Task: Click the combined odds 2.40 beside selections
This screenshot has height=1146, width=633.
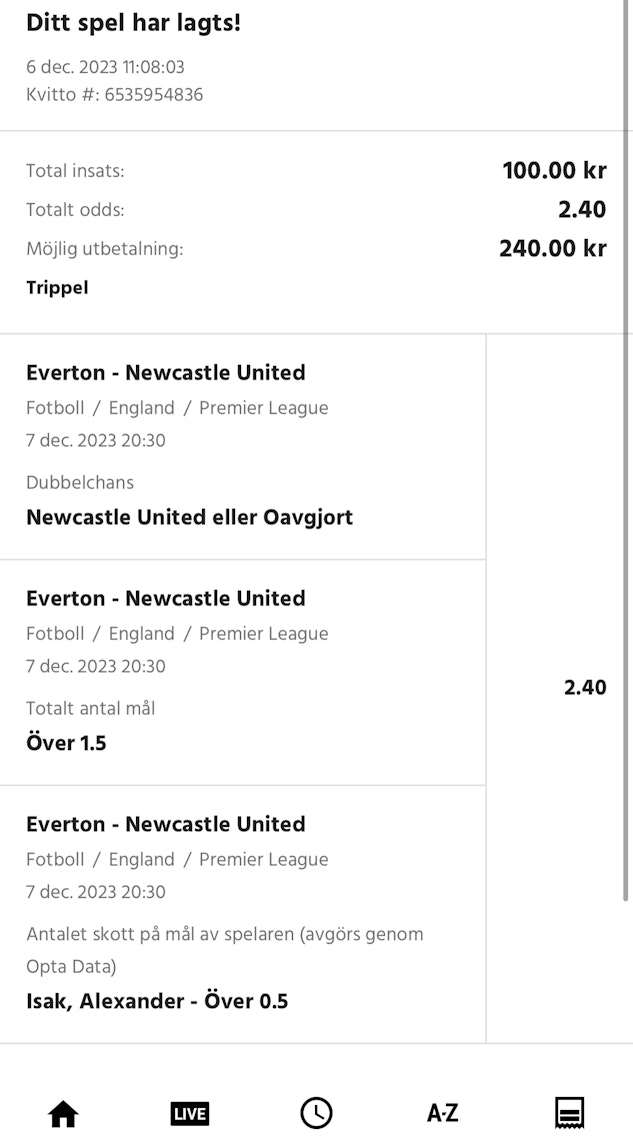Action: [x=585, y=688]
